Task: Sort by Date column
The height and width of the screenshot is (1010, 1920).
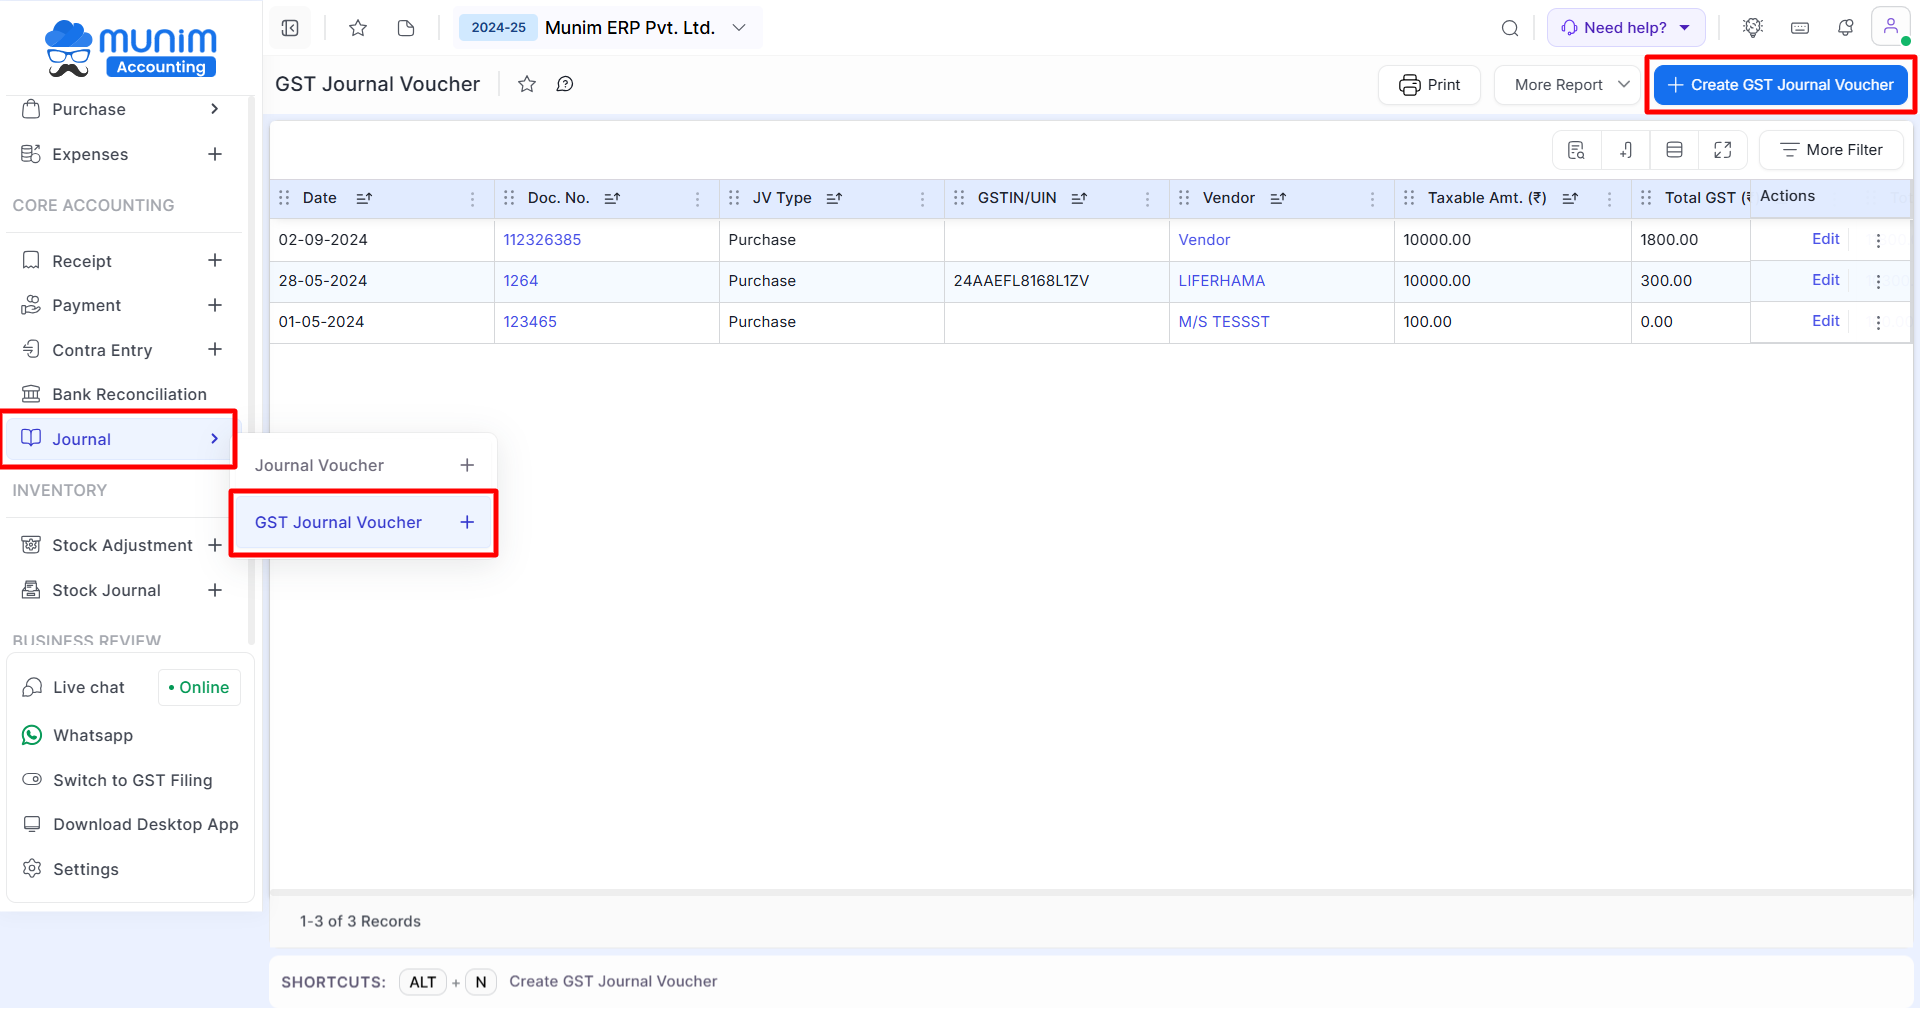Action: tap(364, 198)
